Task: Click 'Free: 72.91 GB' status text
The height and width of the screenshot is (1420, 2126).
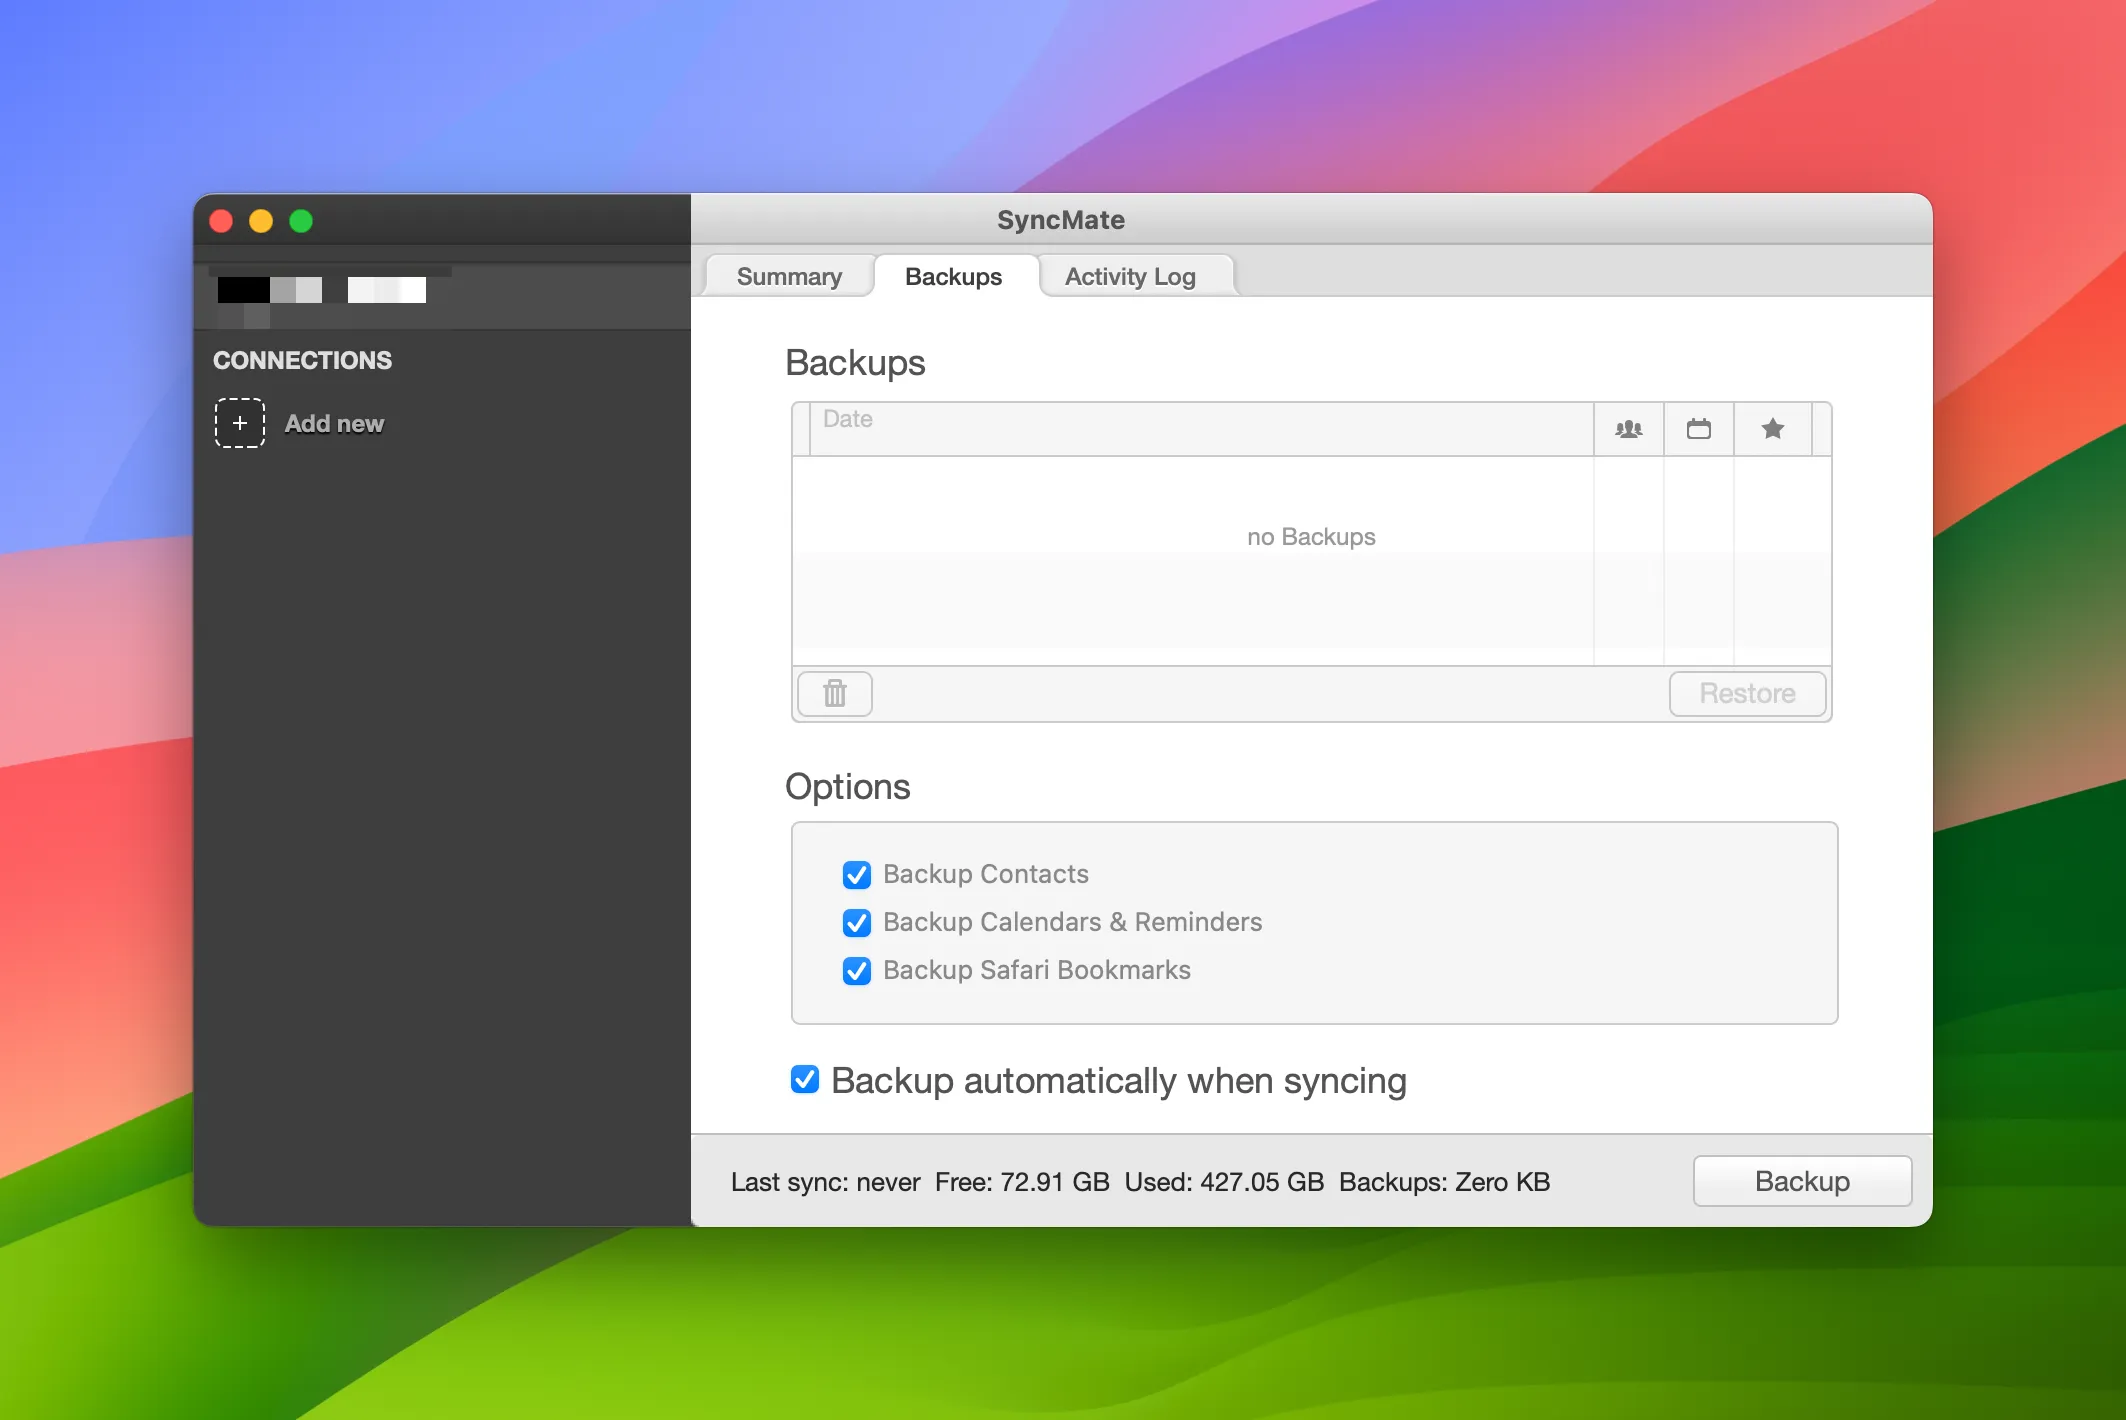Action: [1022, 1182]
